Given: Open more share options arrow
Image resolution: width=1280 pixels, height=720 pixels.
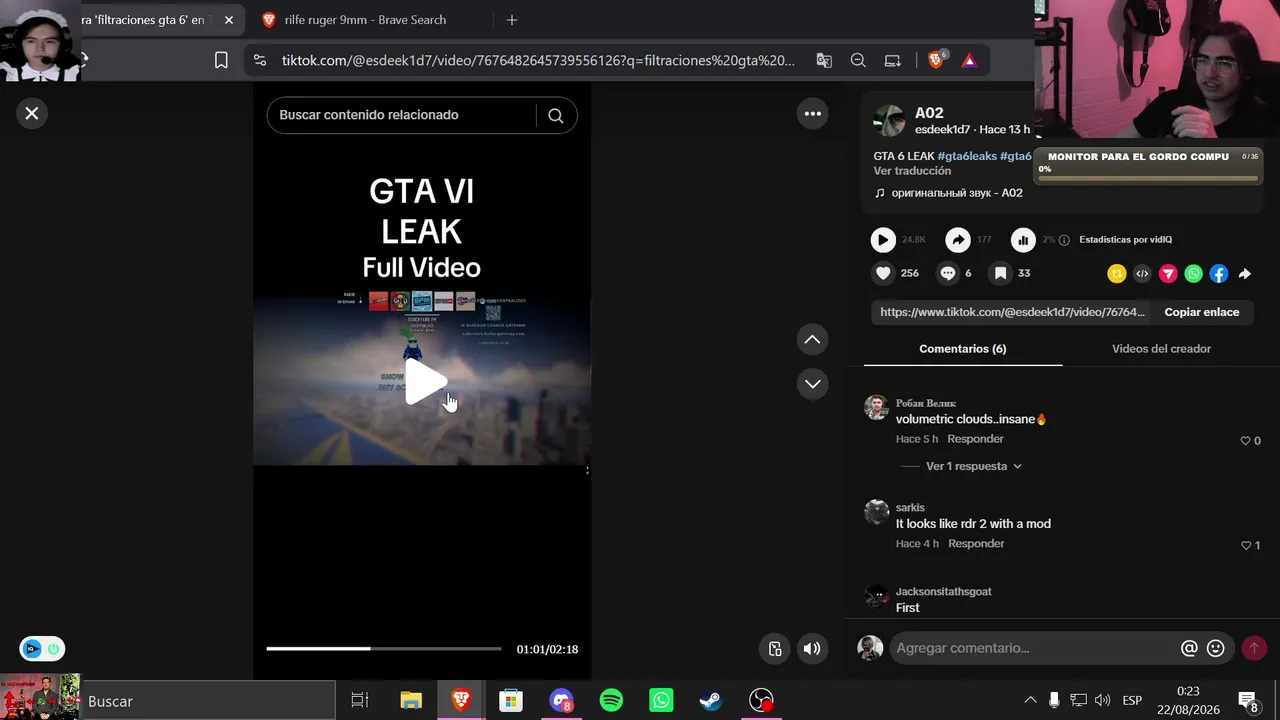Looking at the screenshot, I should tap(1245, 274).
